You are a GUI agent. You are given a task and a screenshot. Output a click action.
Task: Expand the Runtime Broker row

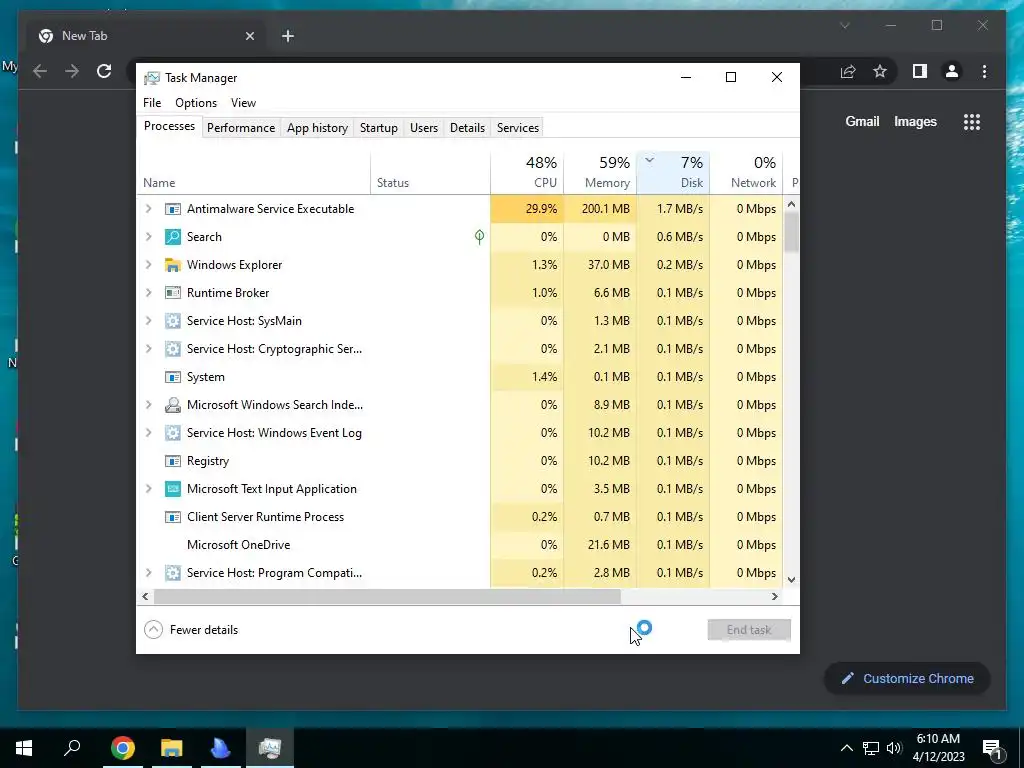click(149, 293)
